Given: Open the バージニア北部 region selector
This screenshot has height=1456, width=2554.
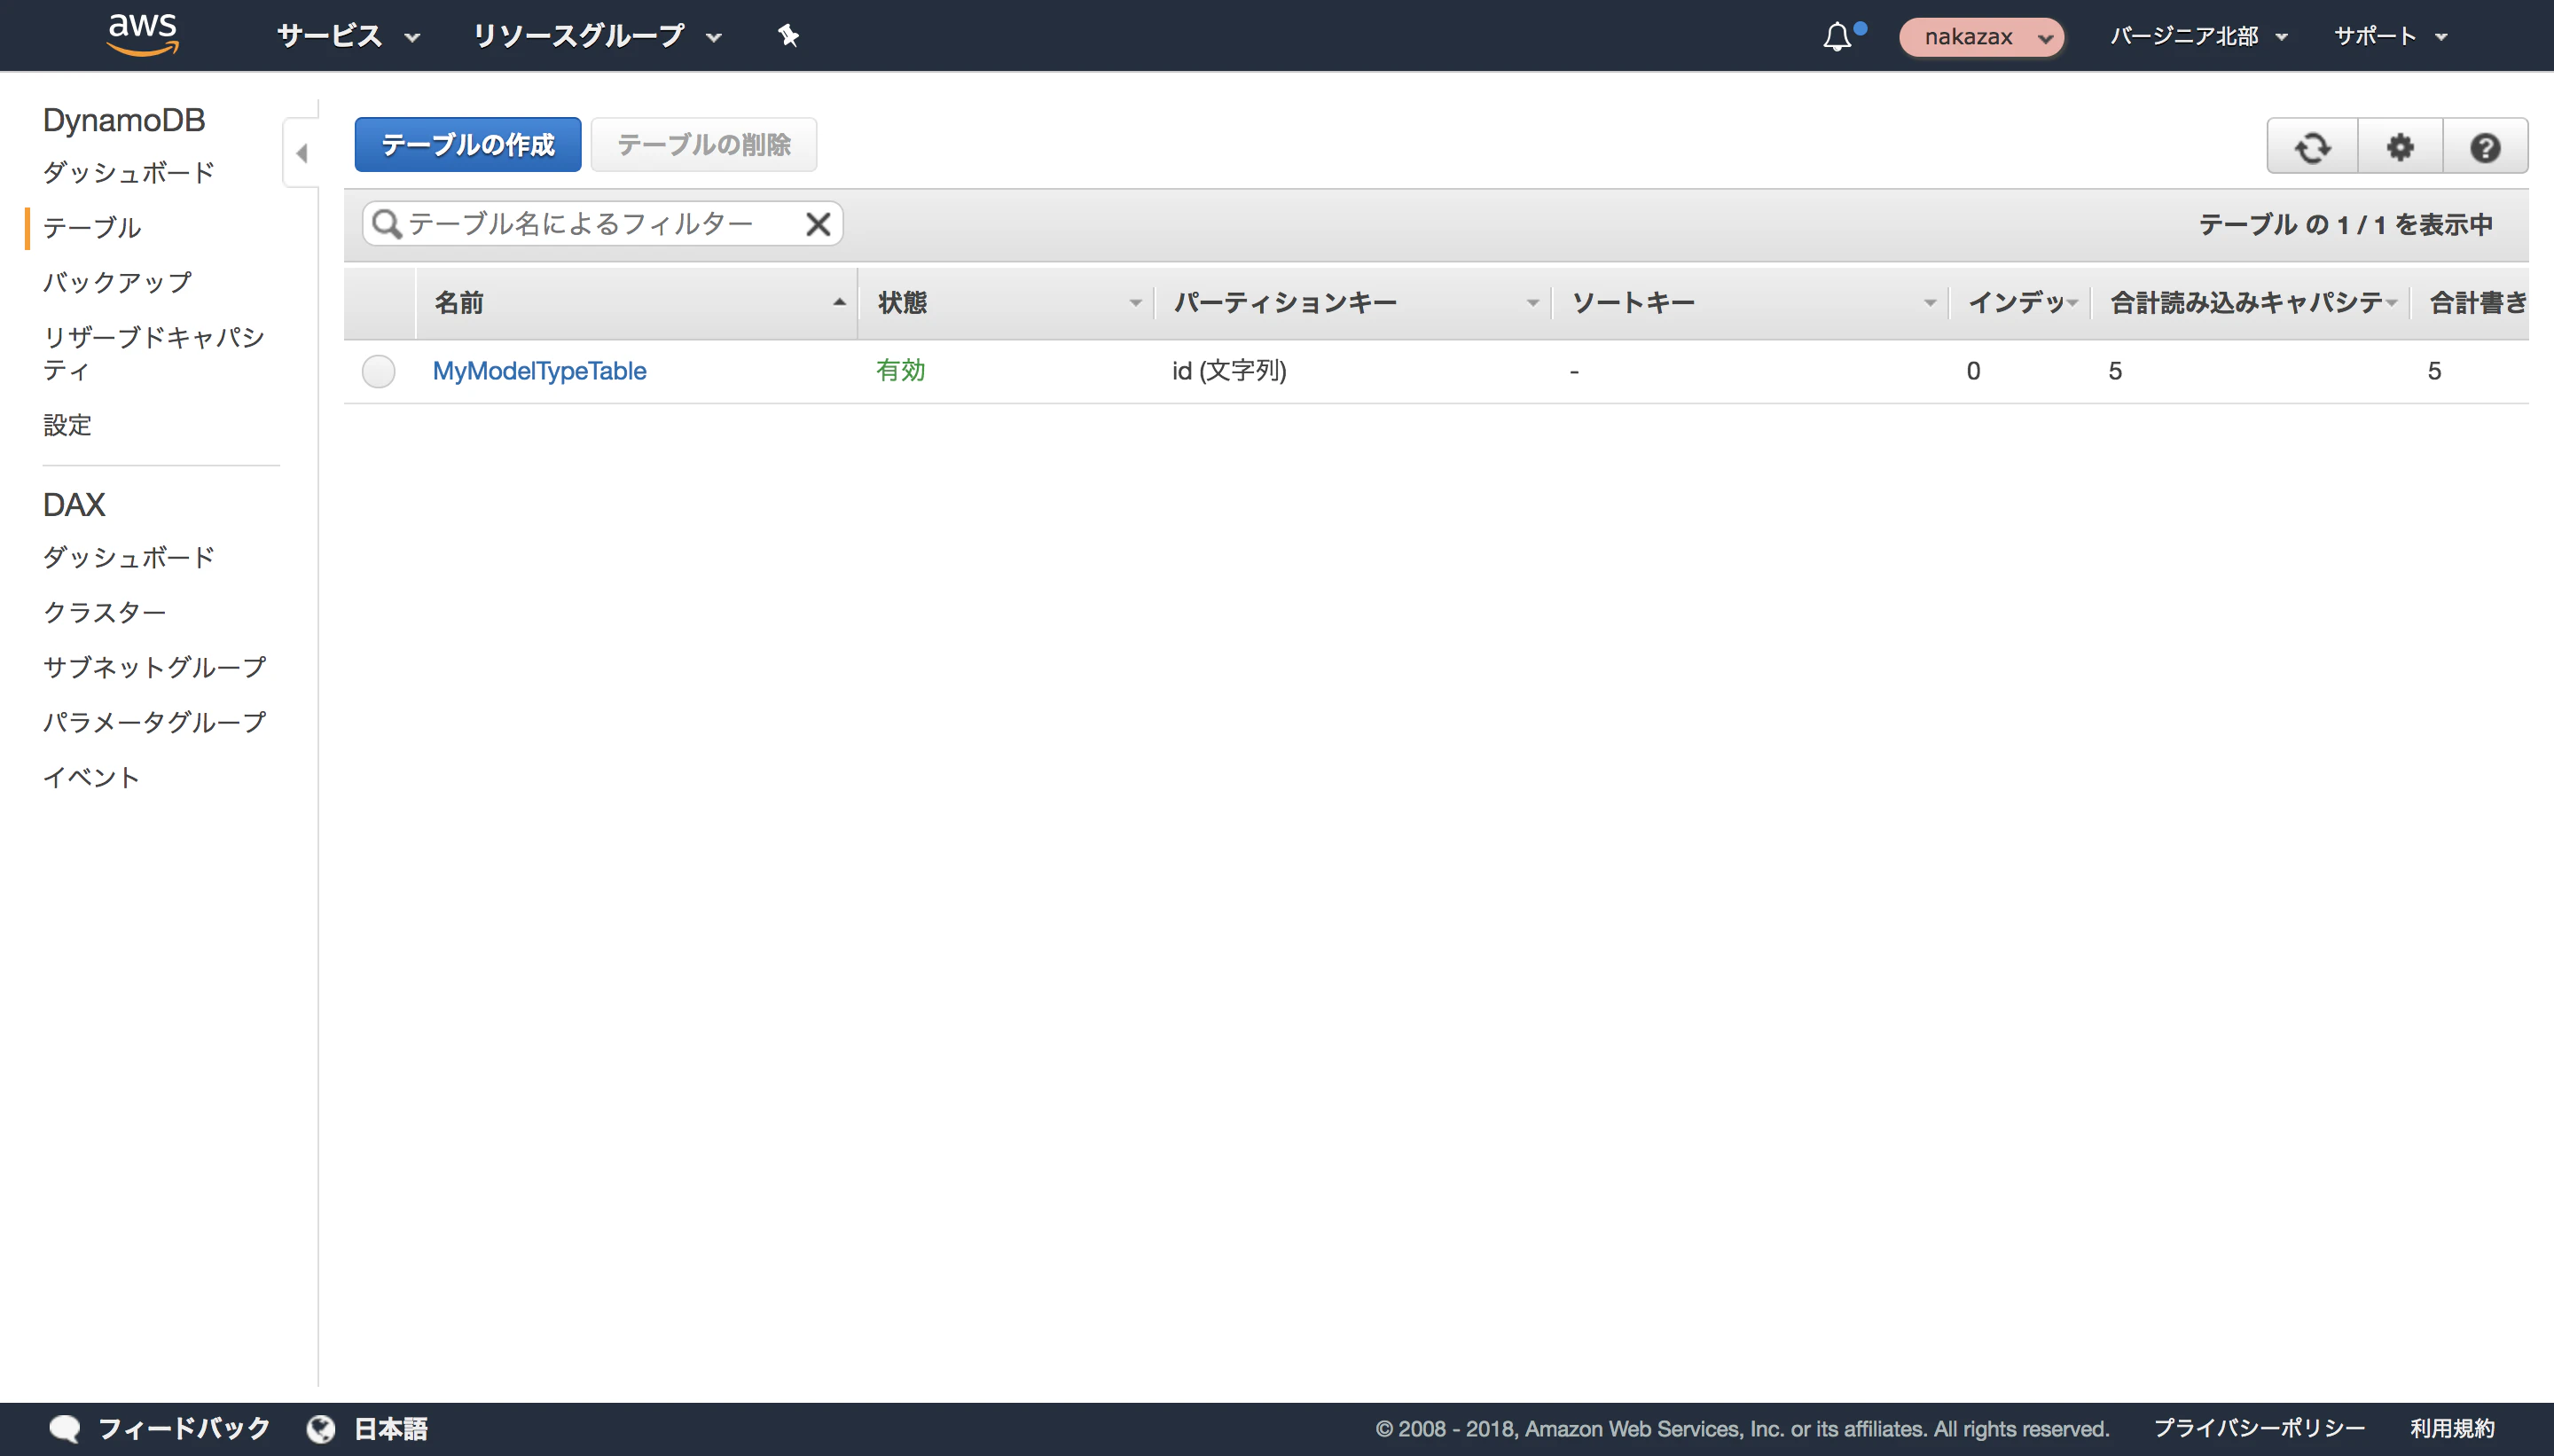Looking at the screenshot, I should [x=2199, y=36].
